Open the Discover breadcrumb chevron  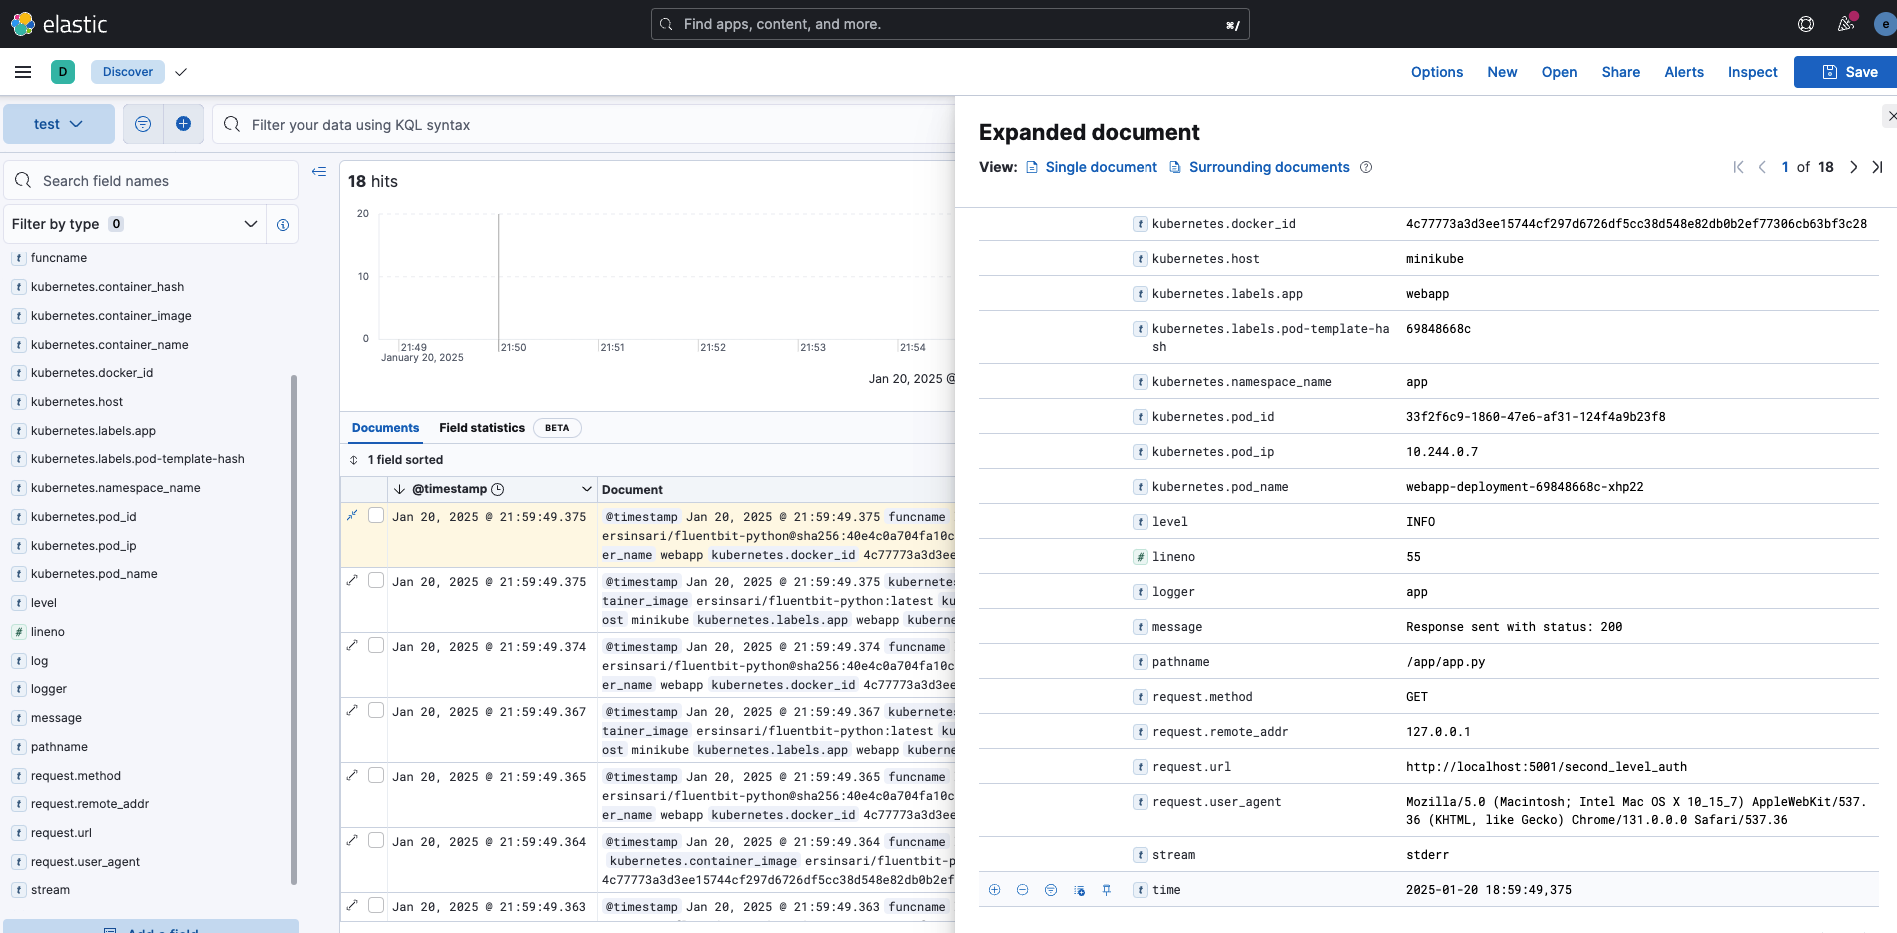(181, 72)
